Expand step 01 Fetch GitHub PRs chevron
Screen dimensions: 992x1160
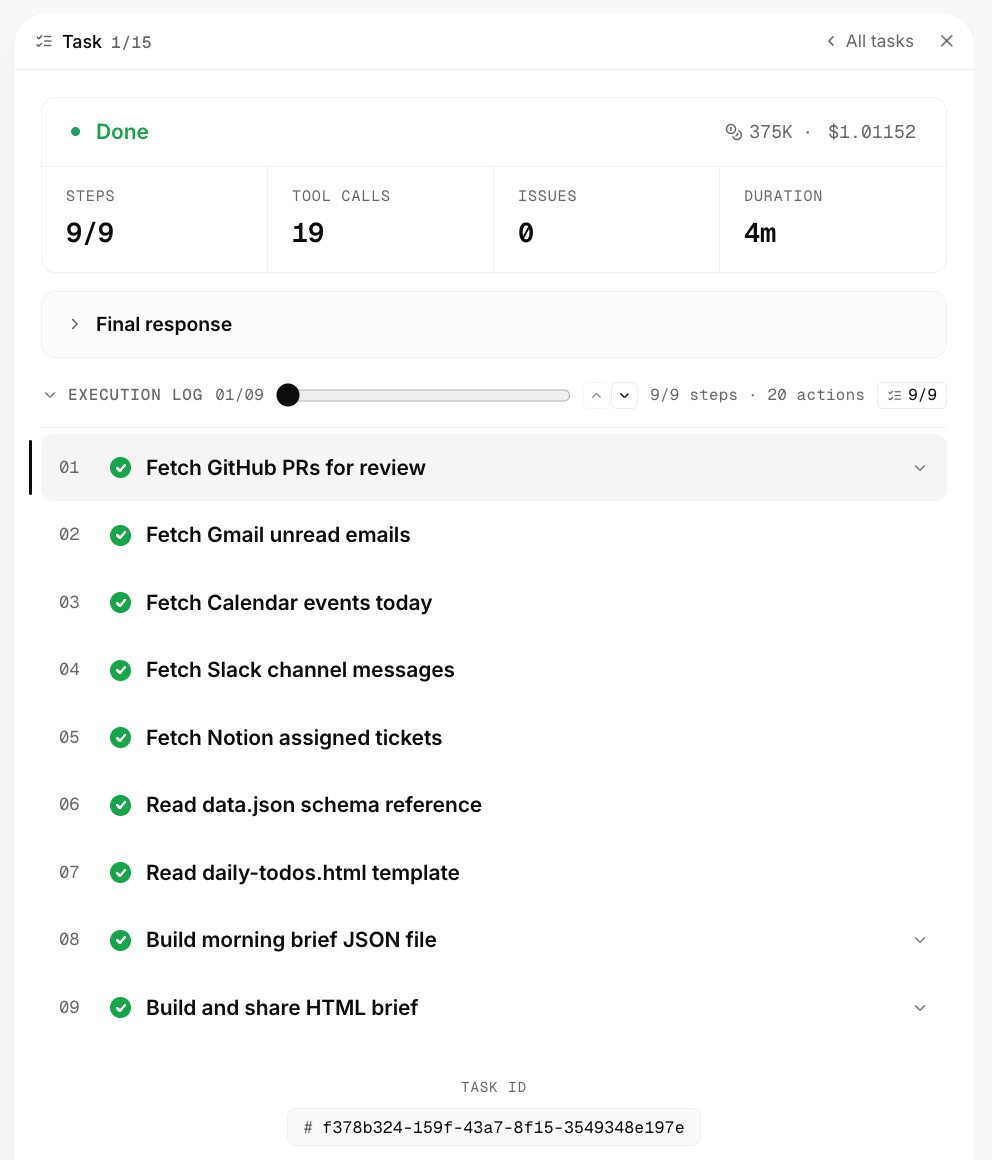pos(920,468)
